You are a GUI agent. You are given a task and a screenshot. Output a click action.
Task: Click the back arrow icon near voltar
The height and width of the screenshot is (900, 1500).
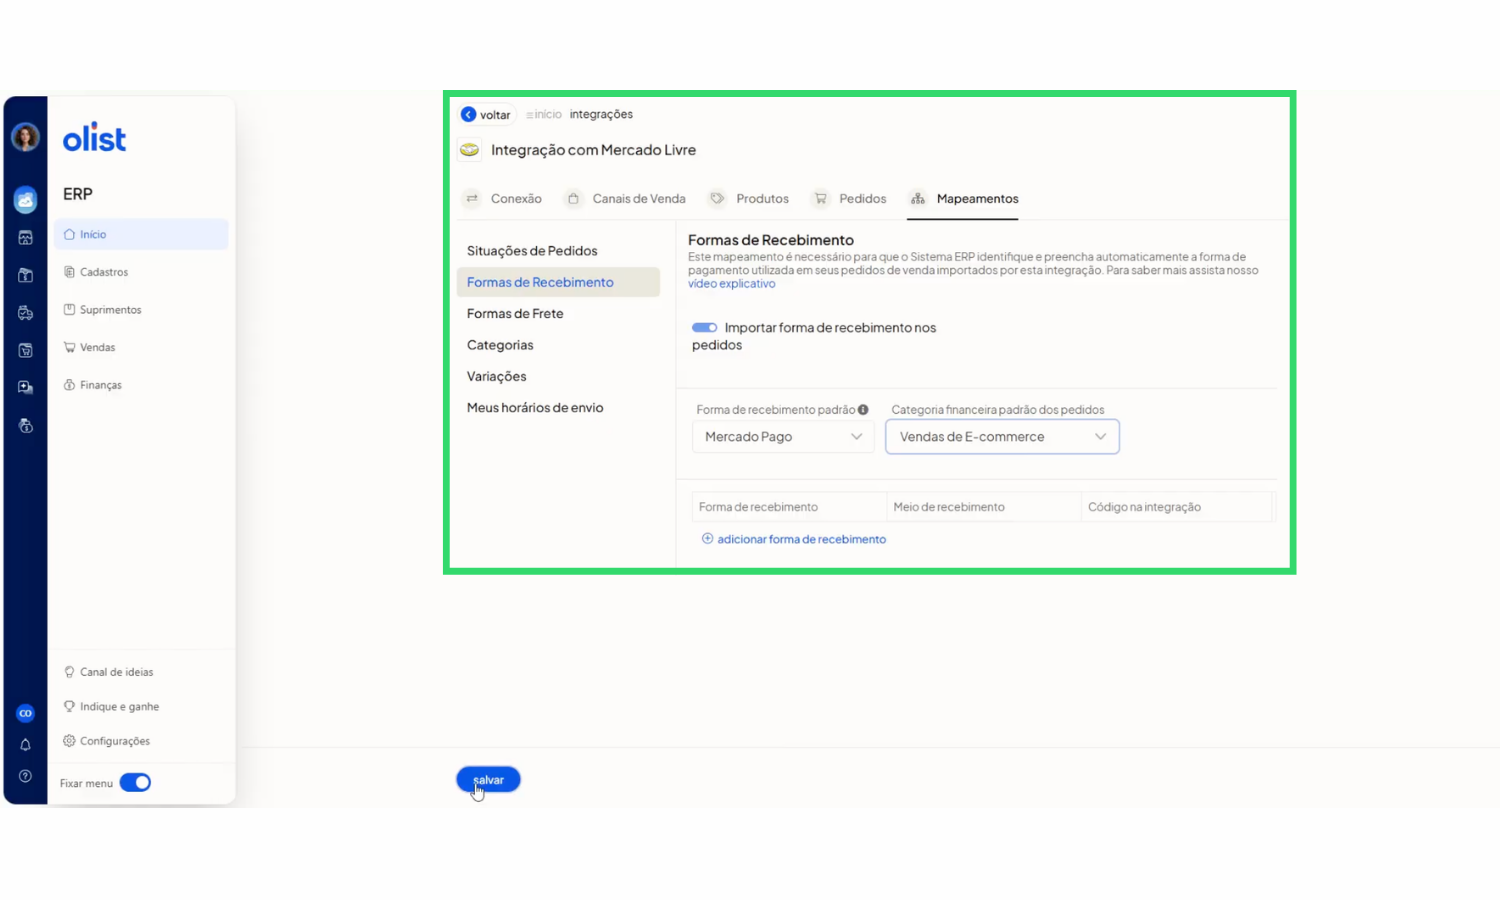(468, 114)
